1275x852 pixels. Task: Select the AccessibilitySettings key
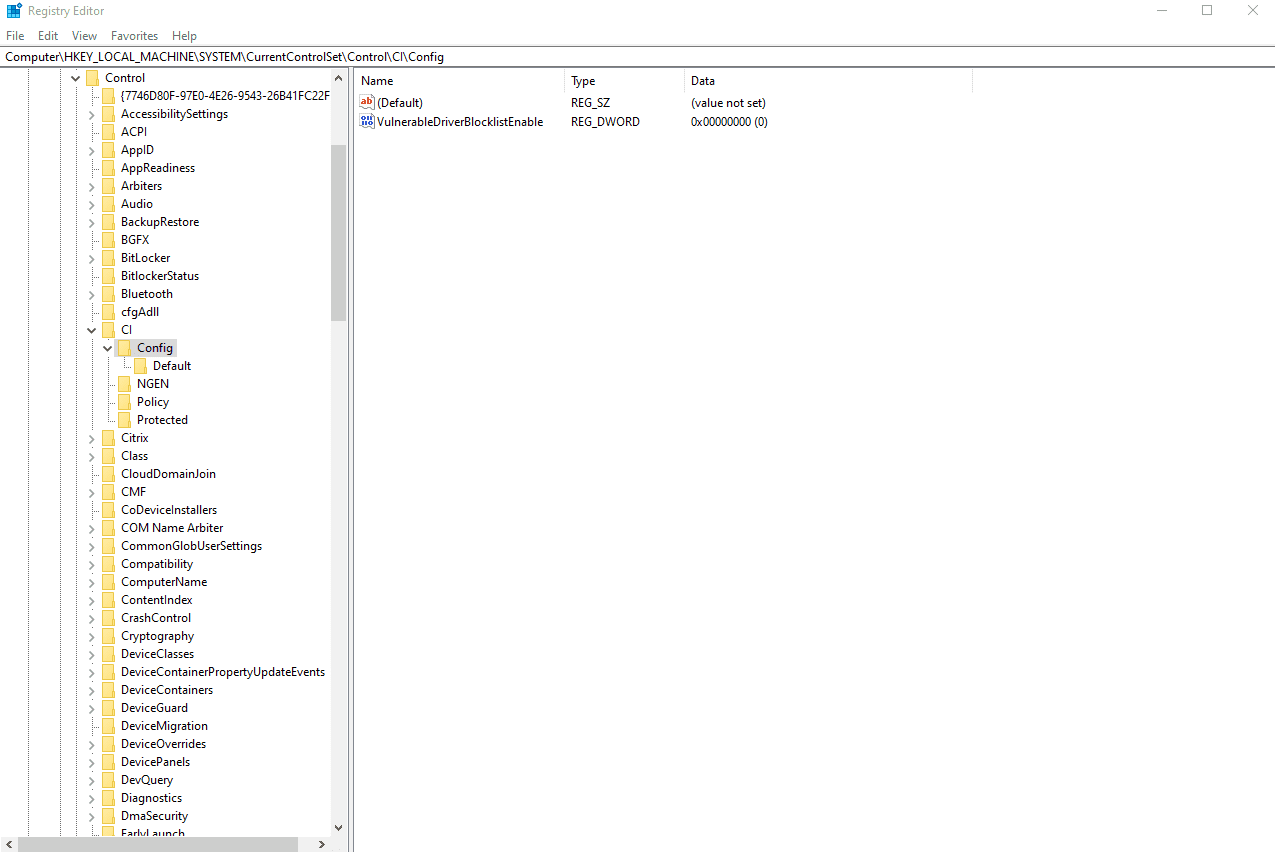[x=174, y=113]
